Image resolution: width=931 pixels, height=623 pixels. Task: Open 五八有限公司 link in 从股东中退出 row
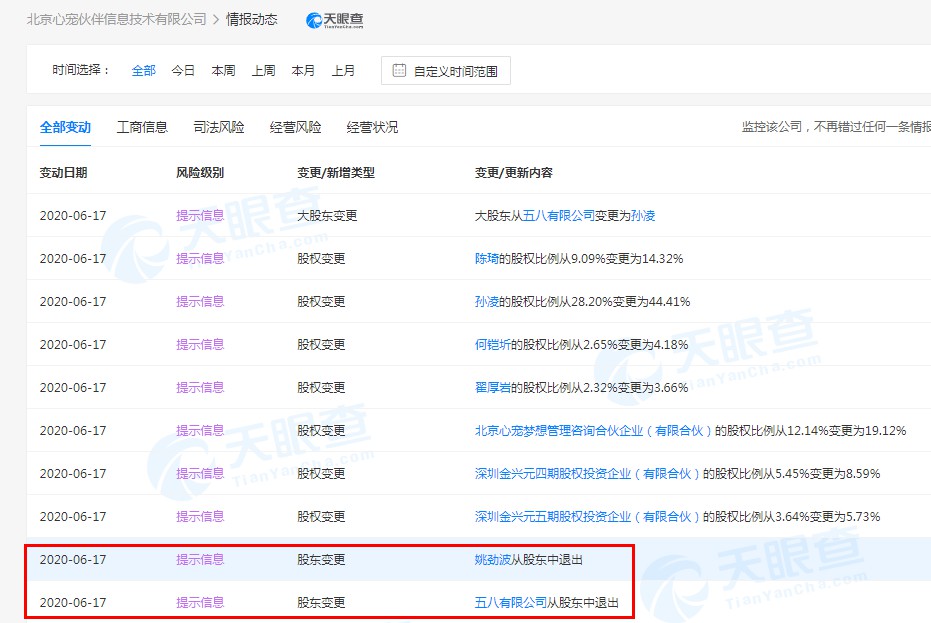click(x=511, y=603)
